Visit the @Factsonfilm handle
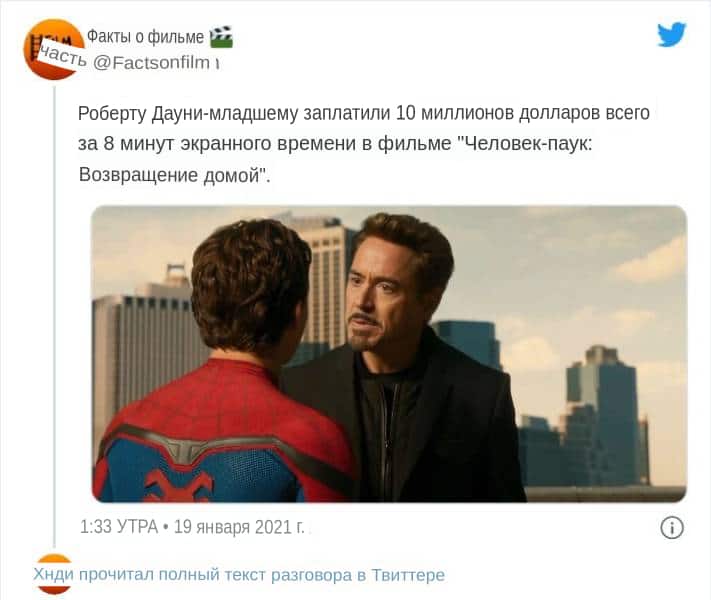The height and width of the screenshot is (600, 711). tap(151, 63)
